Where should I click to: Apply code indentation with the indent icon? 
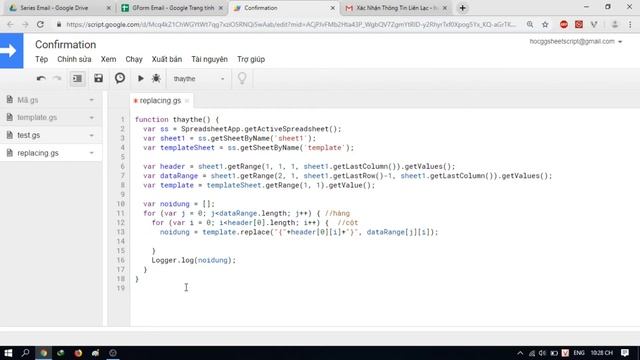[77, 78]
